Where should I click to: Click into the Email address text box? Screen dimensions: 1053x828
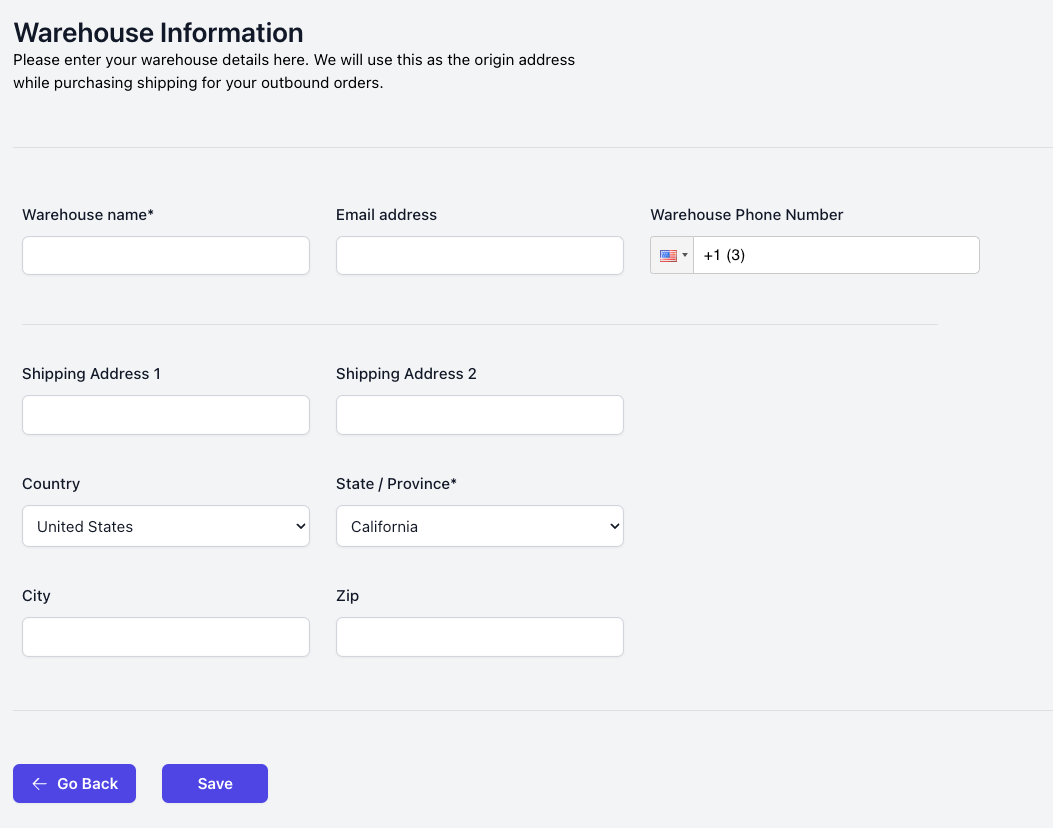coord(480,256)
